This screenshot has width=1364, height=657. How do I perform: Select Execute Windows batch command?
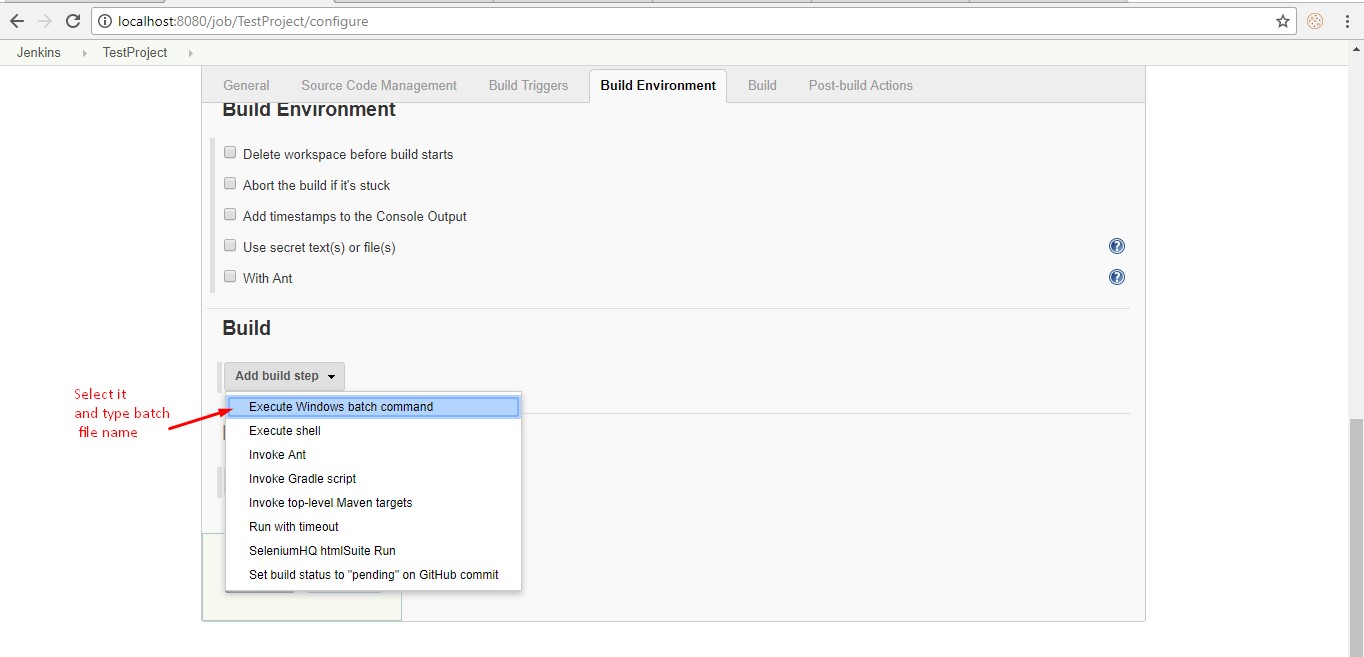pyautogui.click(x=341, y=406)
